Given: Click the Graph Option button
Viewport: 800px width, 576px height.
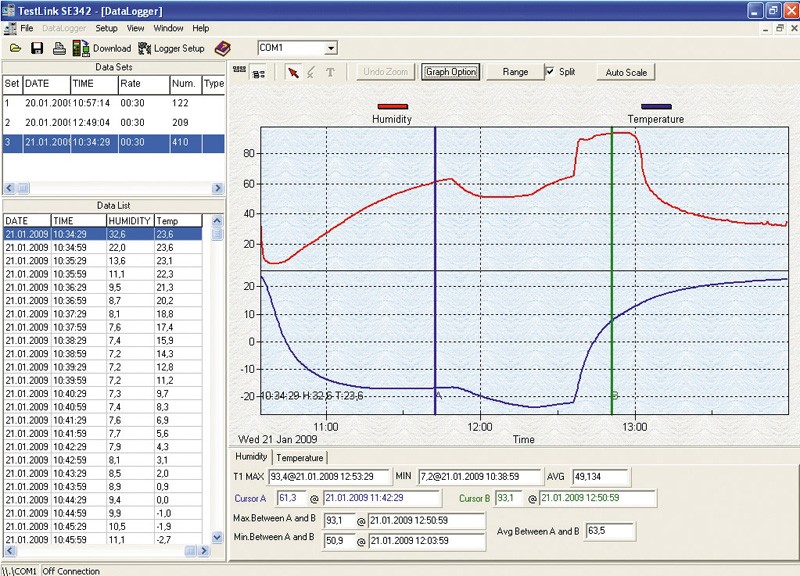Looking at the screenshot, I should [x=451, y=72].
